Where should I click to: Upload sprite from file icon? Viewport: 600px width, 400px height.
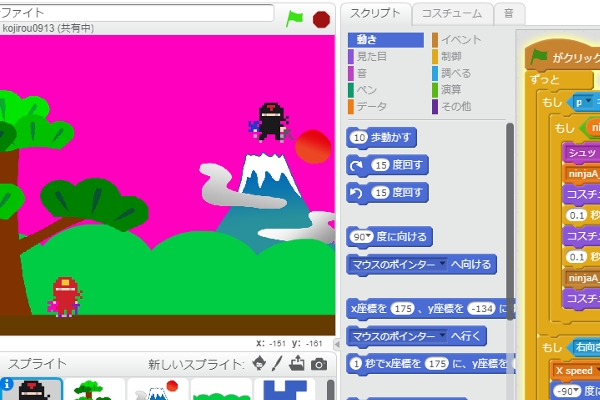tap(298, 363)
